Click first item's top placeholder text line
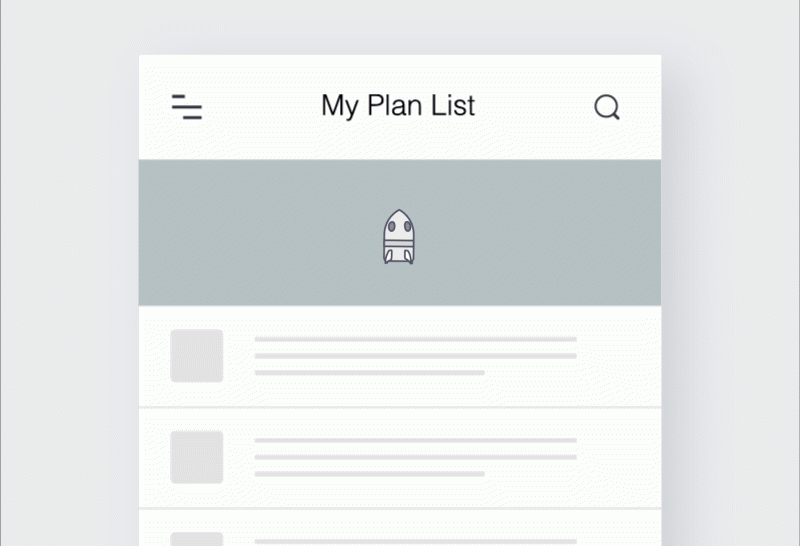The height and width of the screenshot is (546, 800). click(x=415, y=339)
